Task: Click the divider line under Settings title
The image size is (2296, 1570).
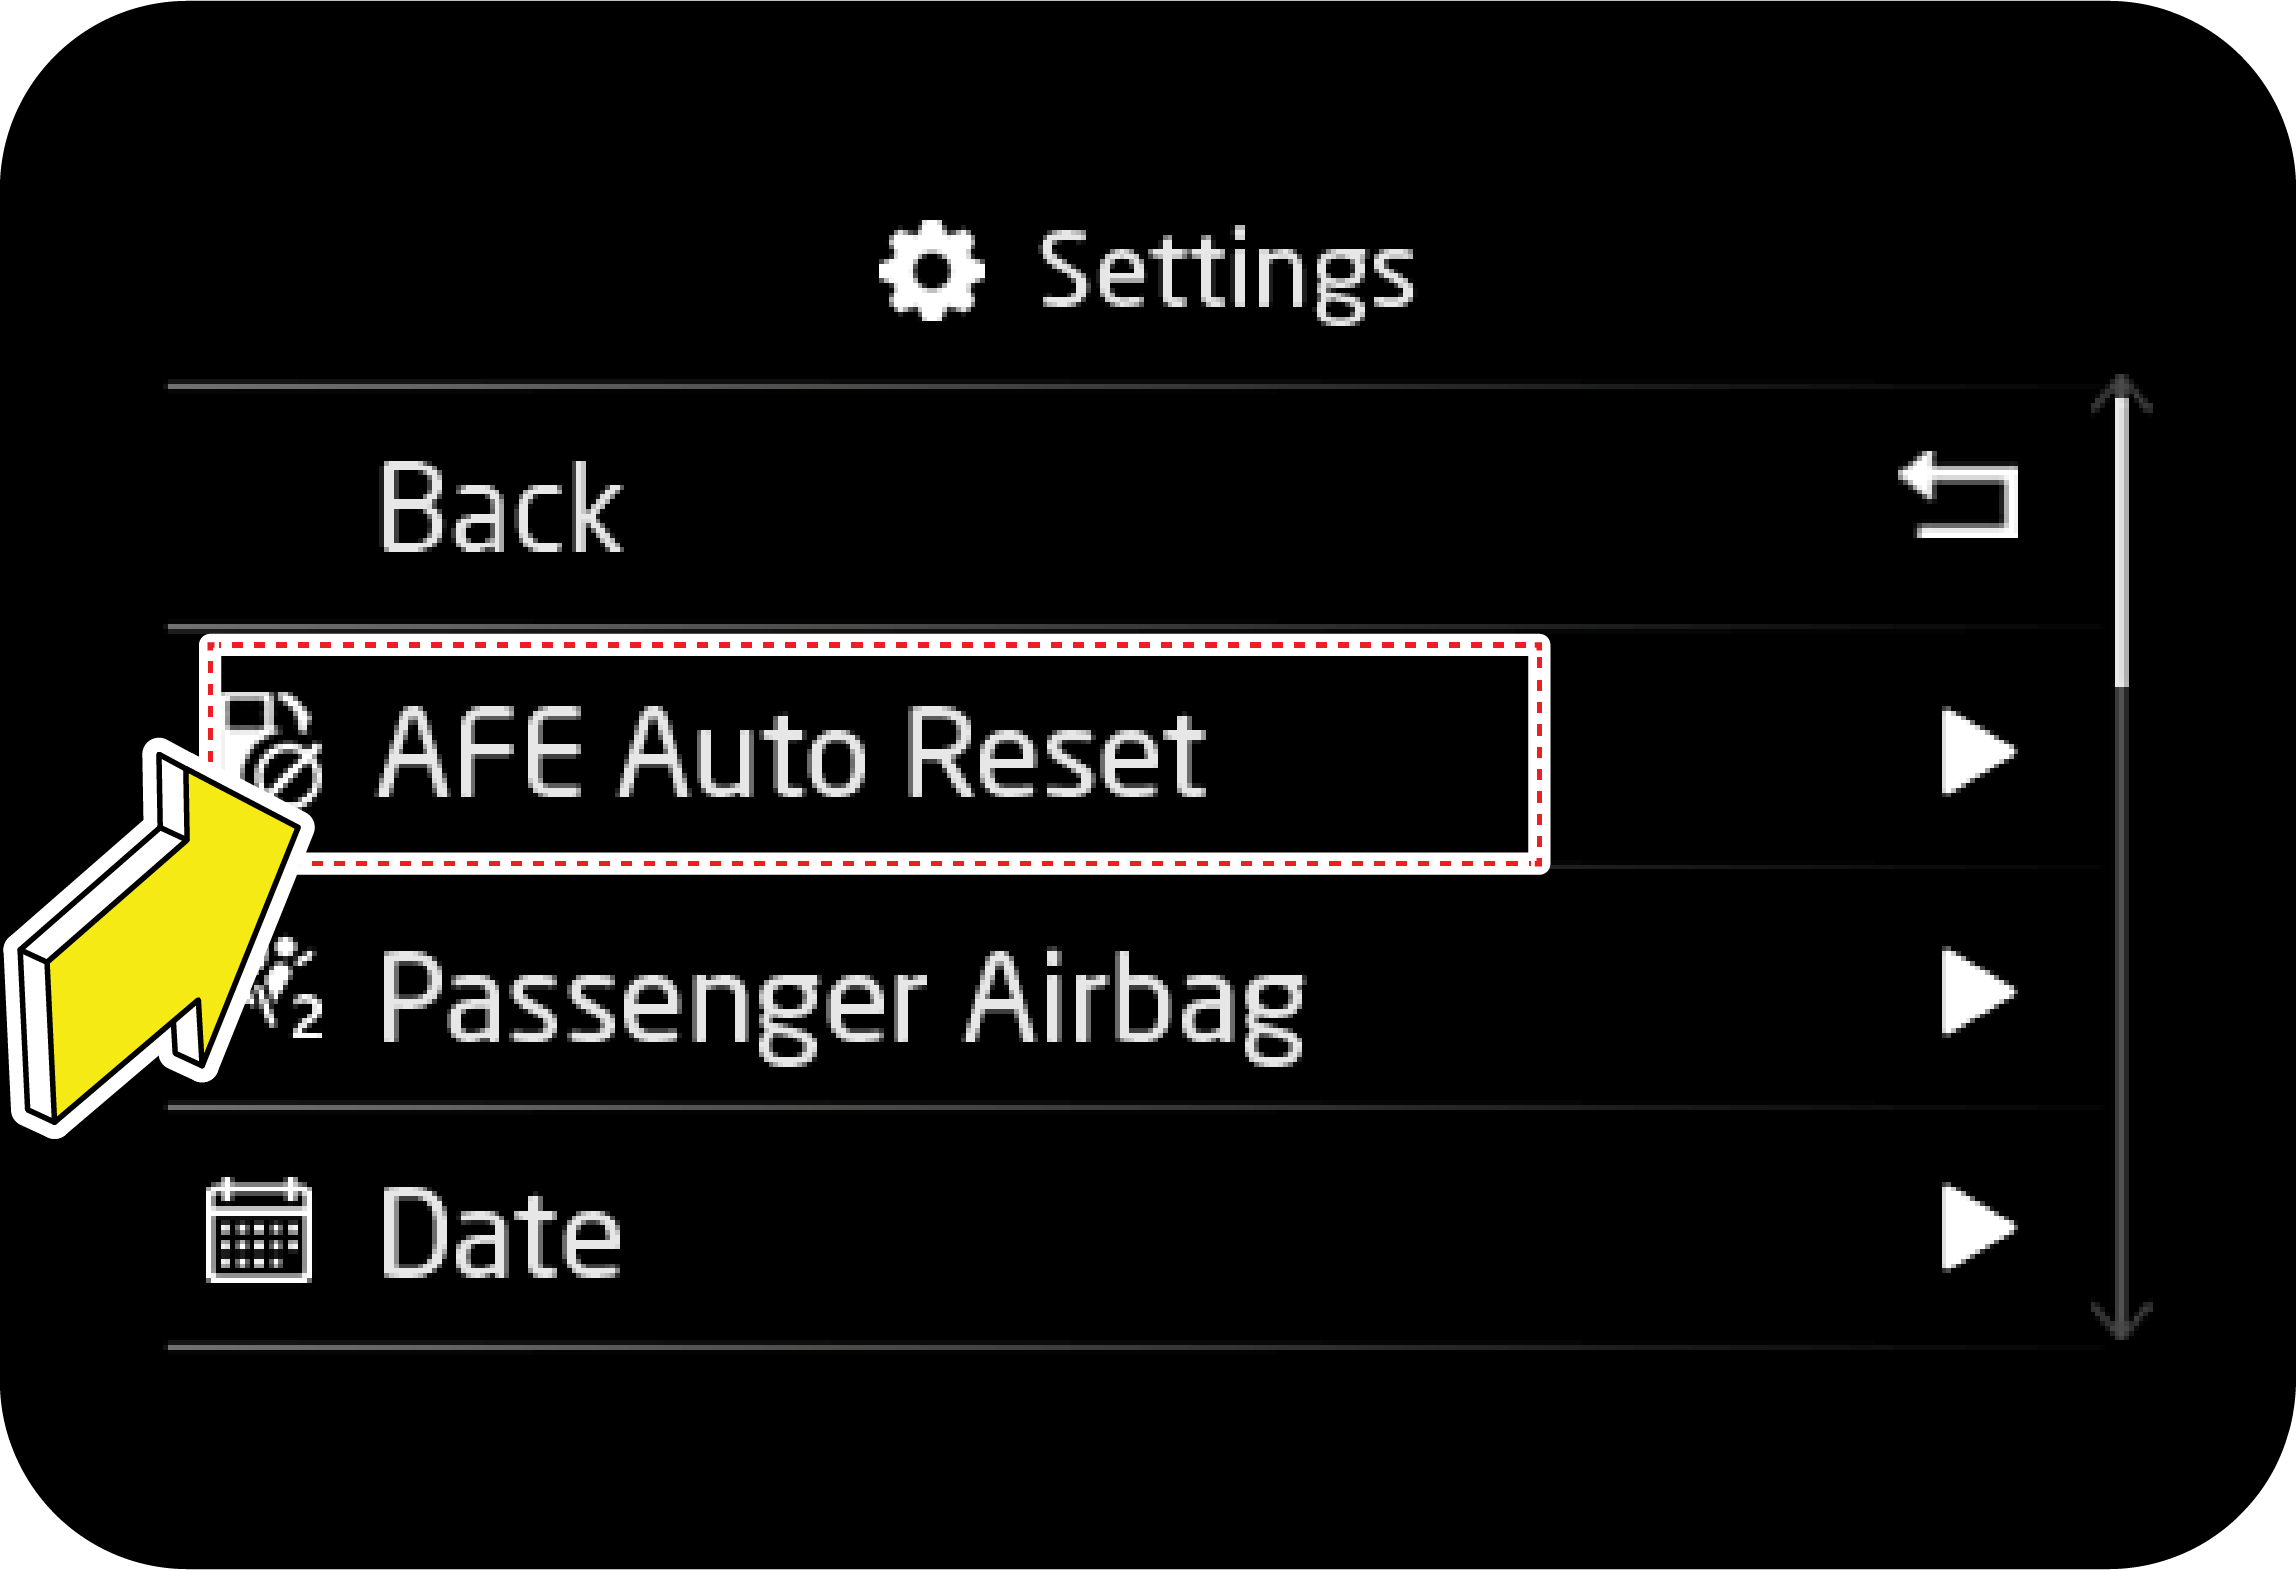Action: (x=1100, y=386)
